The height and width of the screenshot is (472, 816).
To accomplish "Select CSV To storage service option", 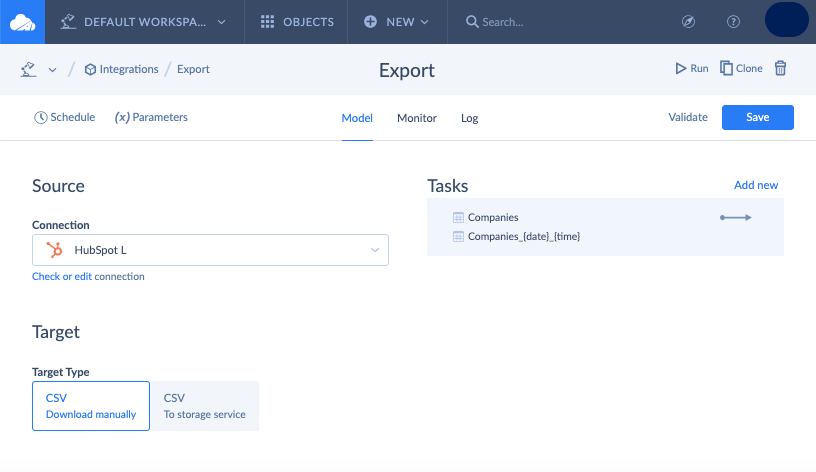I will [205, 406].
